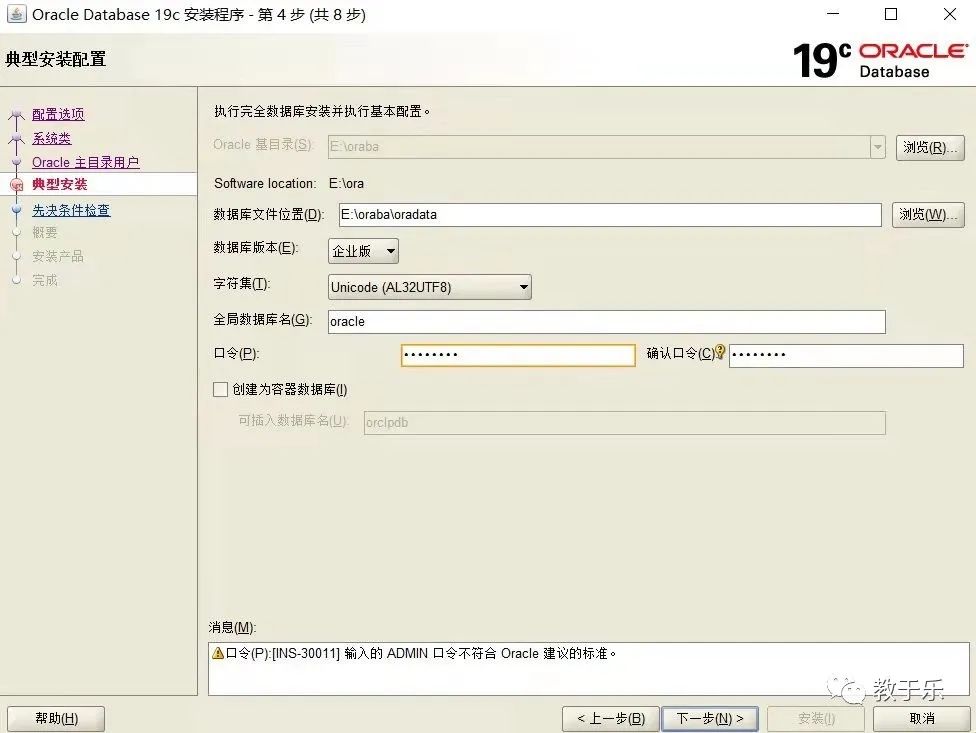Click 浏览(R) button for base directory

click(930, 147)
